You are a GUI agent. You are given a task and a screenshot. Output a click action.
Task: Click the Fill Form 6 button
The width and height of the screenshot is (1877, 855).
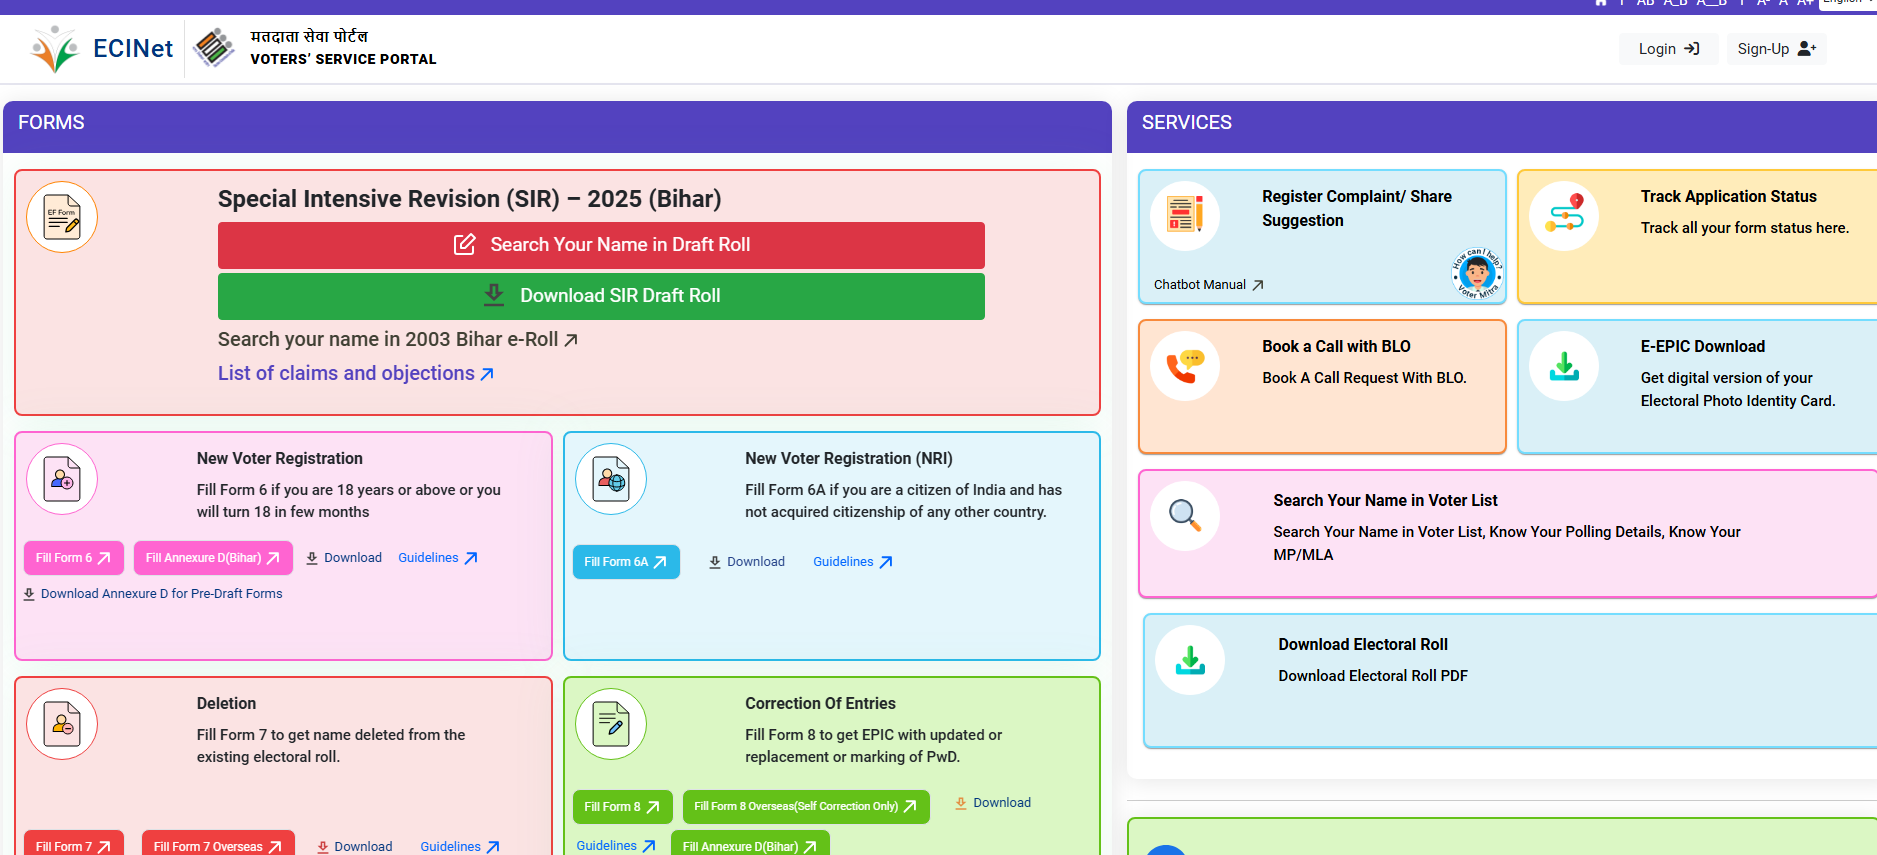73,558
